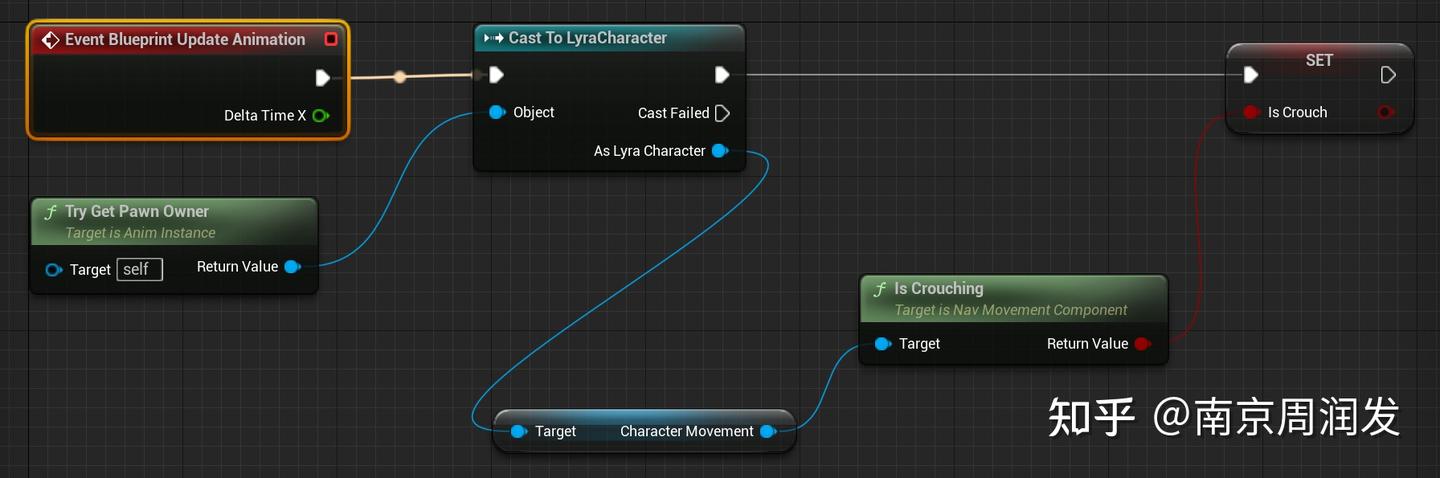The width and height of the screenshot is (1440, 478).
Task: Click the Event Blueprint Update Animation node title
Action: pos(185,39)
